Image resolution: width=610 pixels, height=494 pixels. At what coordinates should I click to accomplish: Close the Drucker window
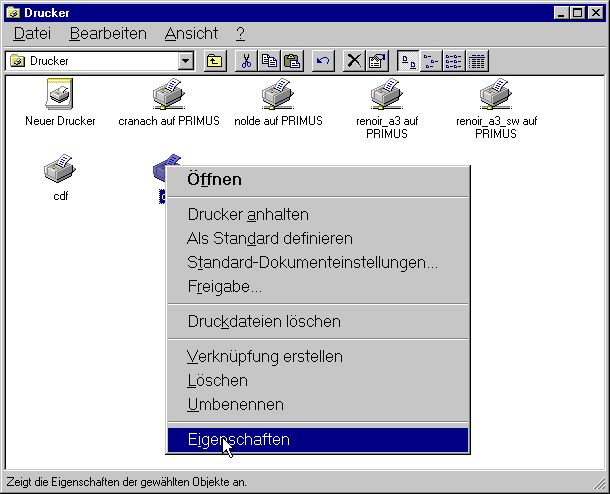pos(596,13)
